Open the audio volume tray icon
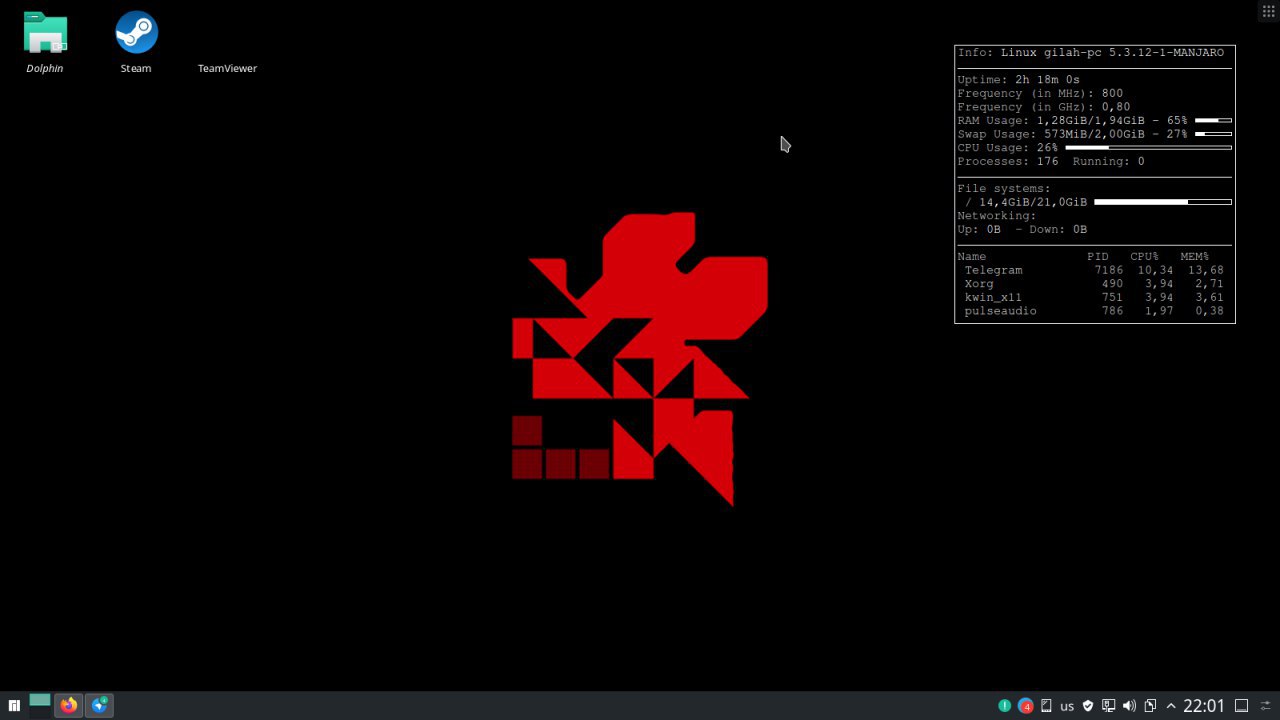Viewport: 1280px width, 720px height. click(1129, 706)
